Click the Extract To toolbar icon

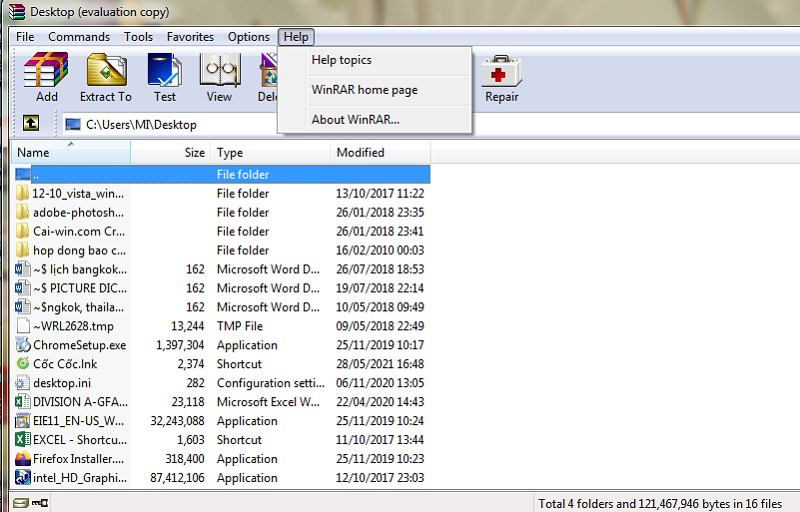coord(106,70)
